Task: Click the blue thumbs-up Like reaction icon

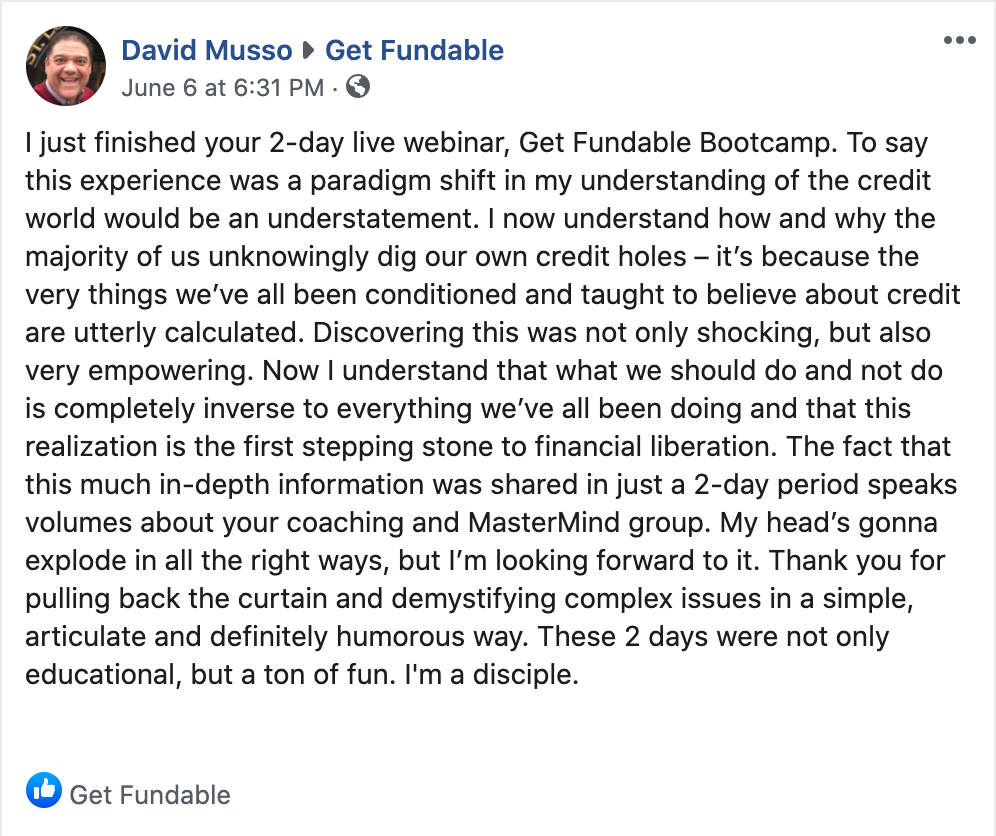Action: click(x=44, y=790)
